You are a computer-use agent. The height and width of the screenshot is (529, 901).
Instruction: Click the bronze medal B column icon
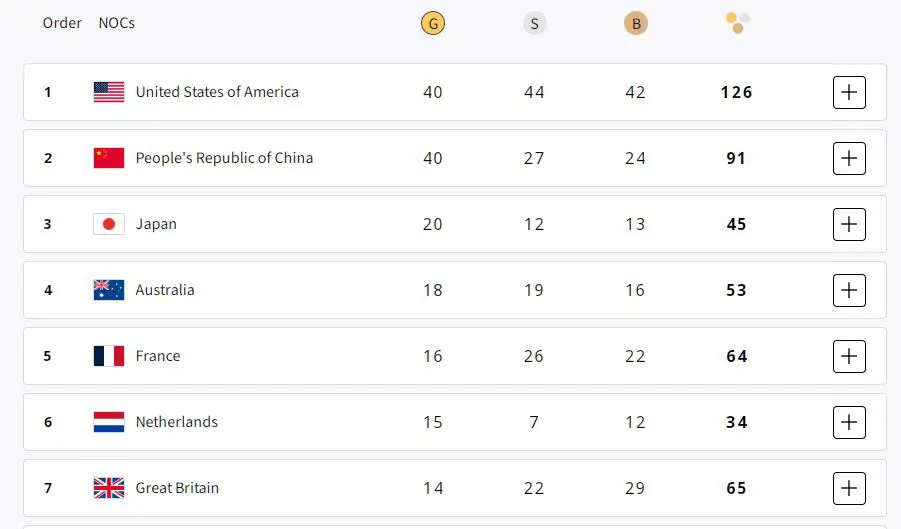click(x=636, y=24)
